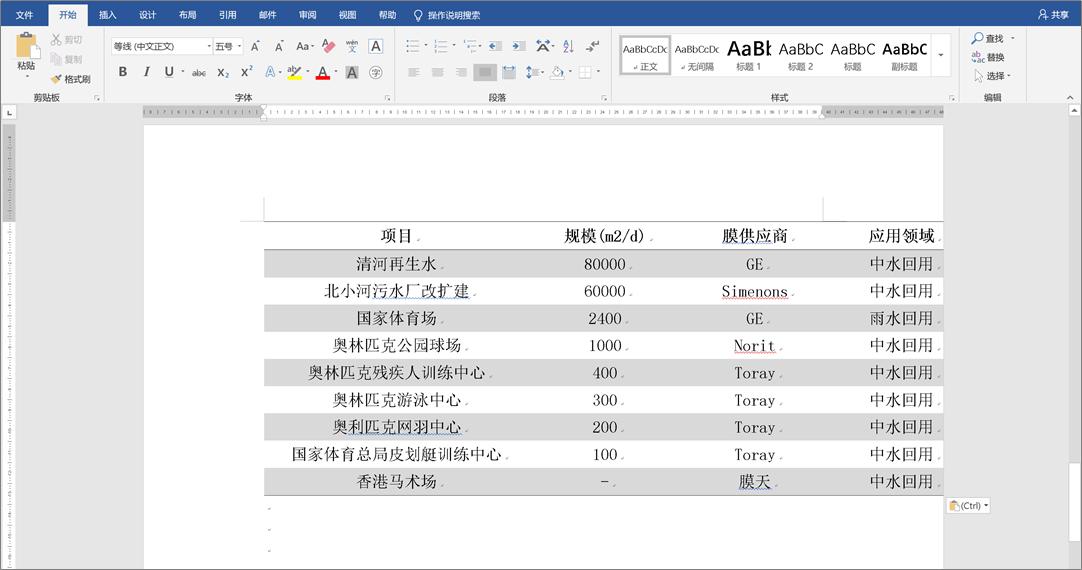This screenshot has width=1082, height=570.
Task: Justify the paragraph text
Action: coord(485,72)
